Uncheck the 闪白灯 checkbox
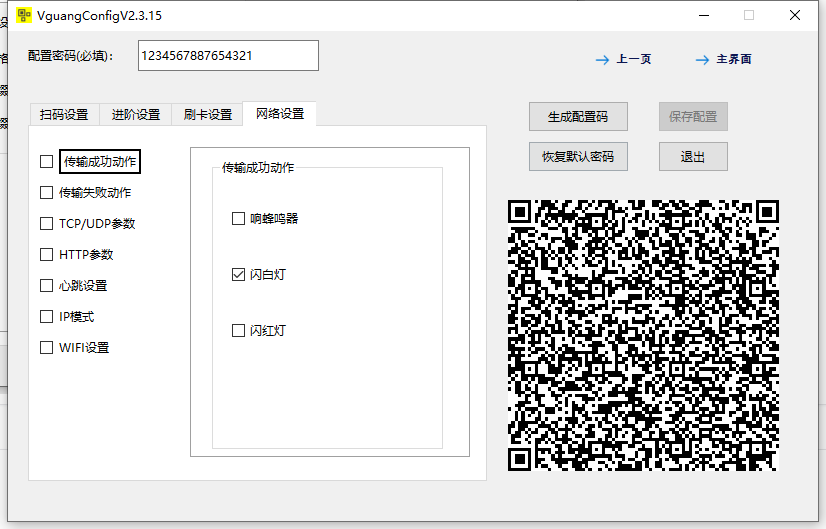The height and width of the screenshot is (529, 826). [x=238, y=275]
